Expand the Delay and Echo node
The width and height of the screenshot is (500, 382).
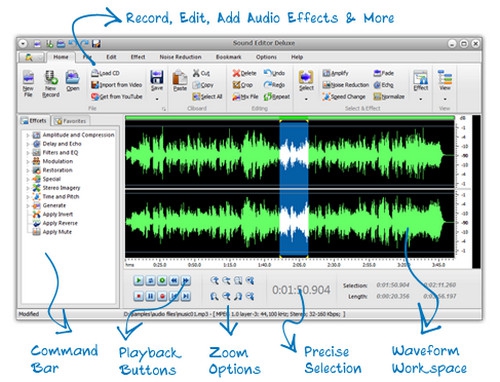coord(28,144)
